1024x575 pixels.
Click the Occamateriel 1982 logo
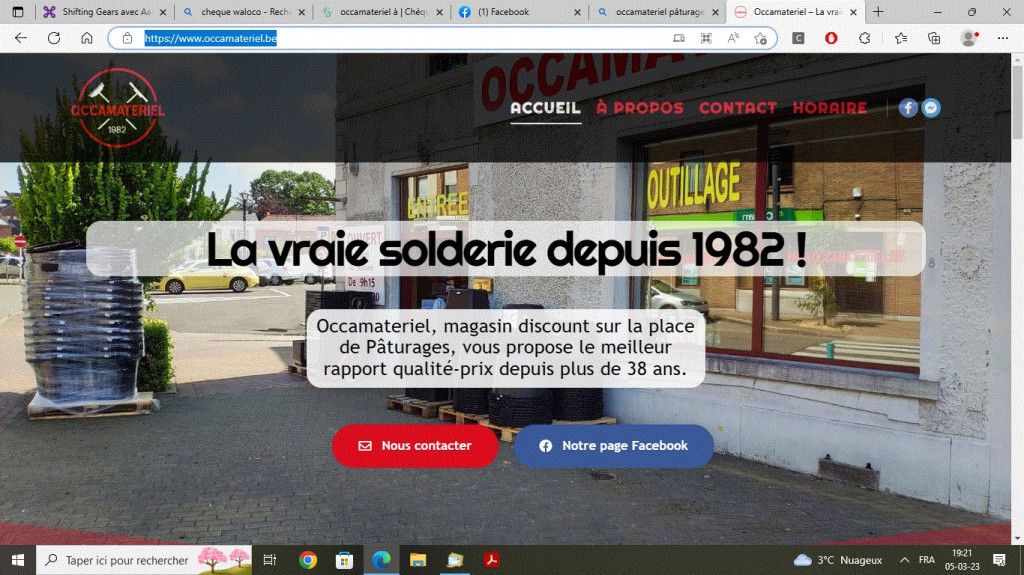pyautogui.click(x=118, y=108)
